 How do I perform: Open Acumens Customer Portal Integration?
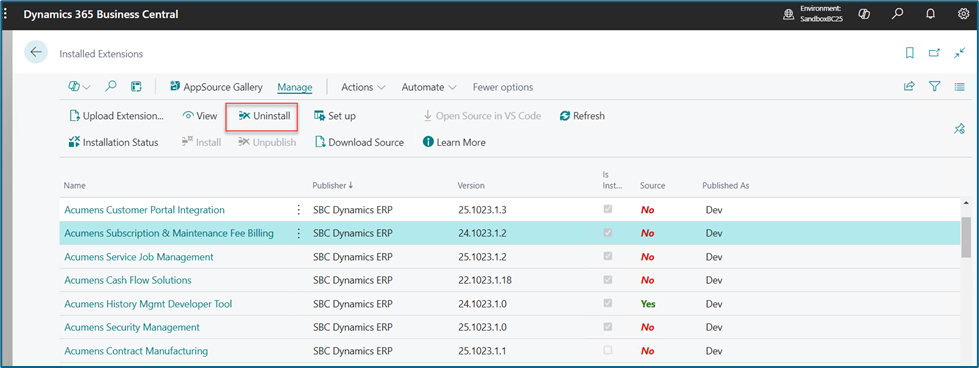[x=144, y=209]
